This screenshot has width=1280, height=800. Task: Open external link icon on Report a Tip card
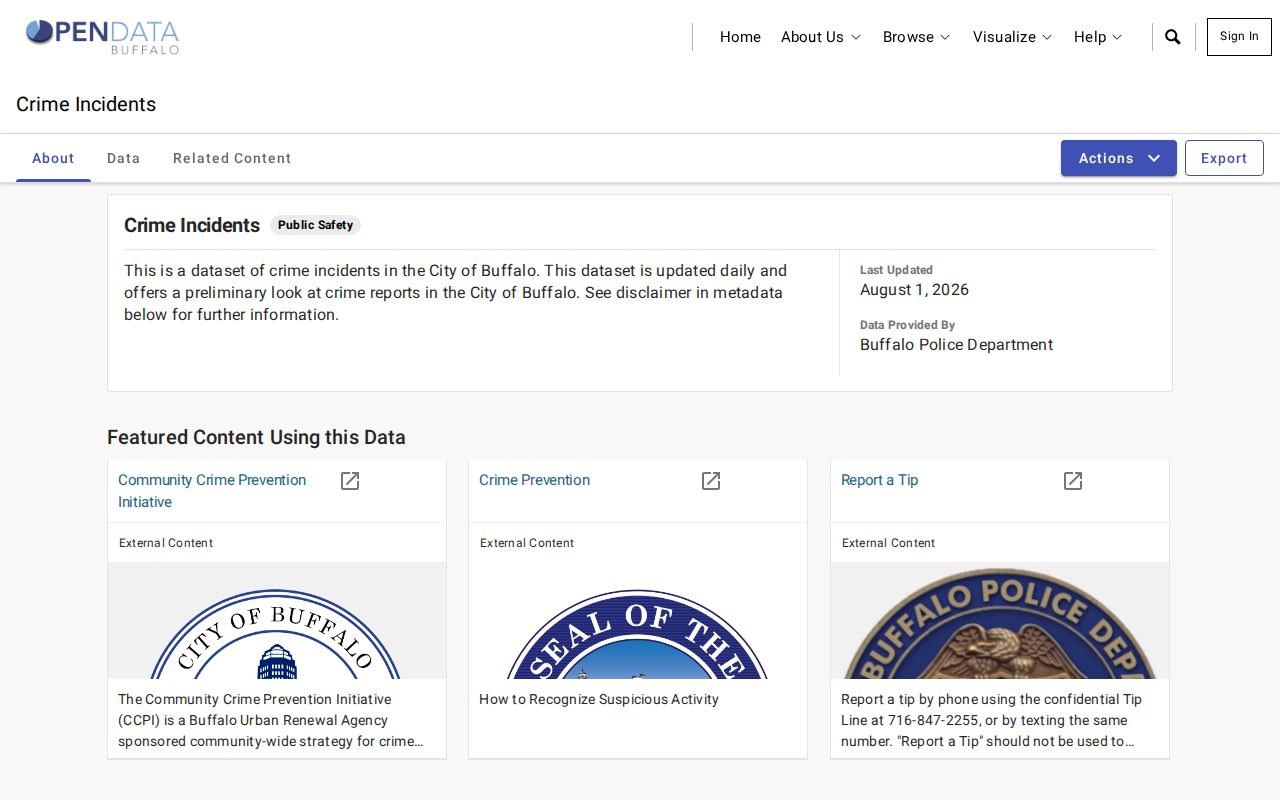click(x=1073, y=481)
